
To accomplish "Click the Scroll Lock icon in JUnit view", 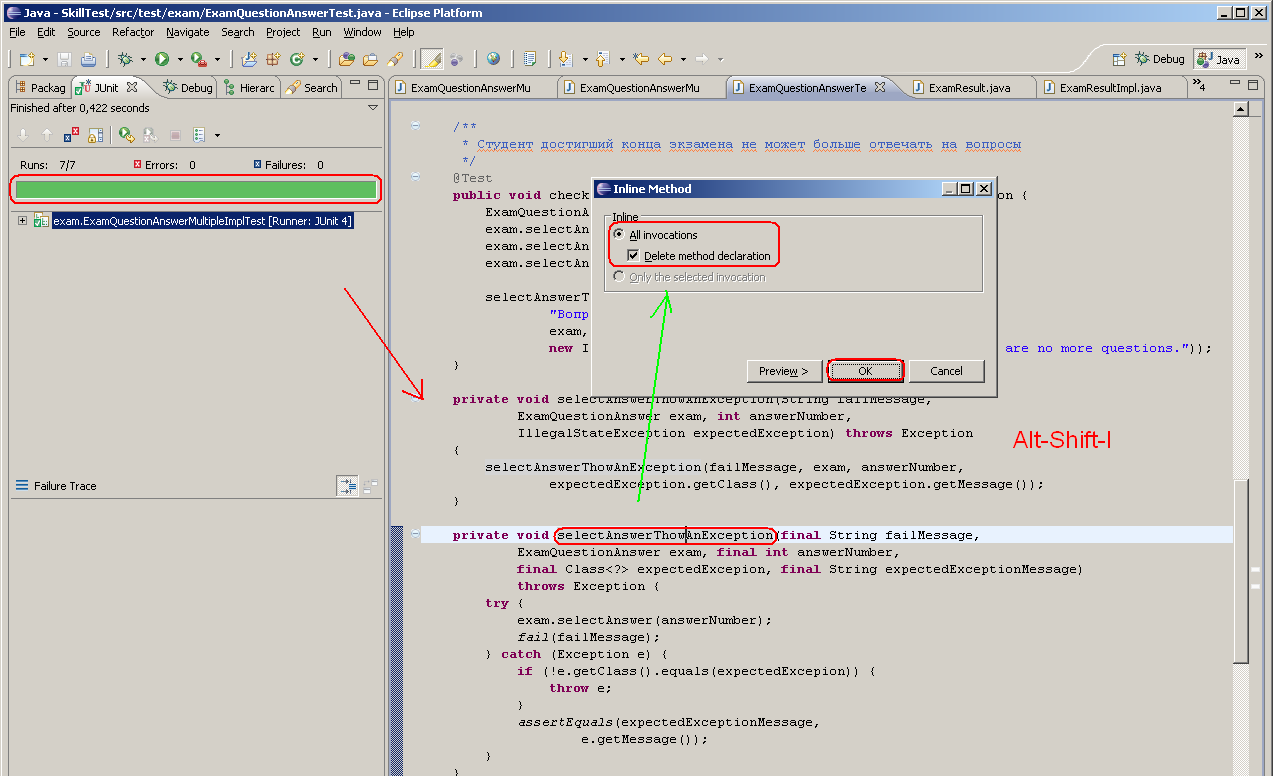I will [x=96, y=133].
